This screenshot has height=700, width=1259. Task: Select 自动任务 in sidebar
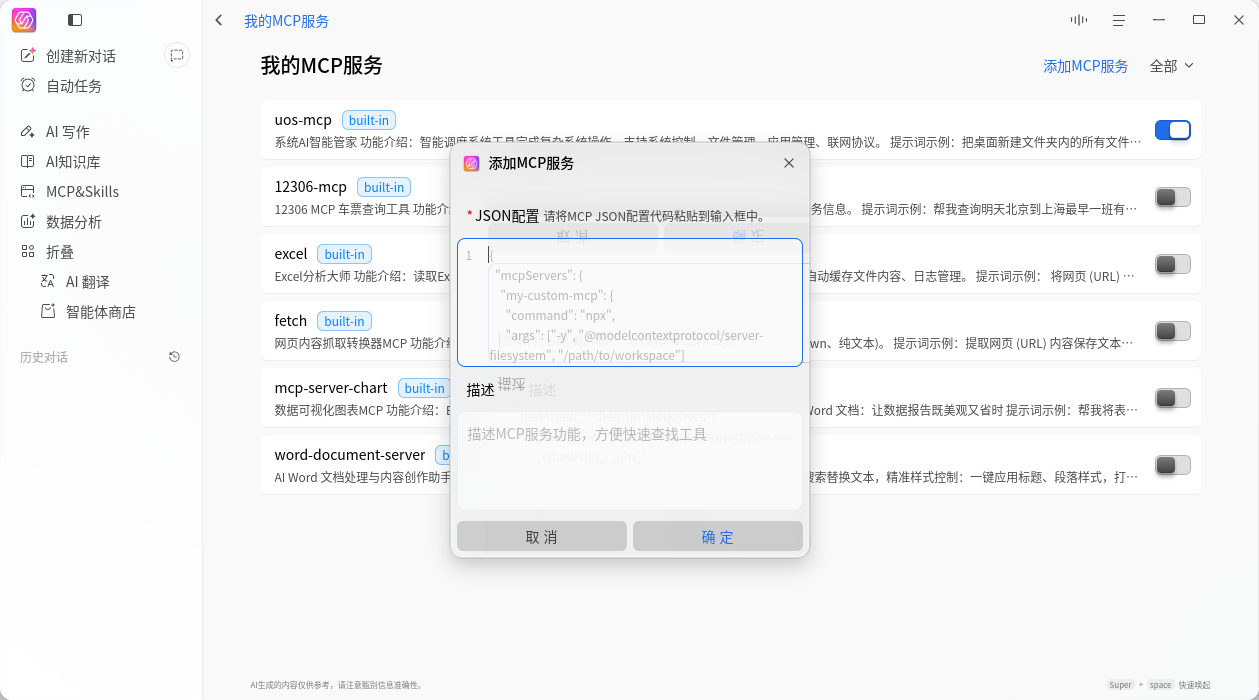(74, 86)
